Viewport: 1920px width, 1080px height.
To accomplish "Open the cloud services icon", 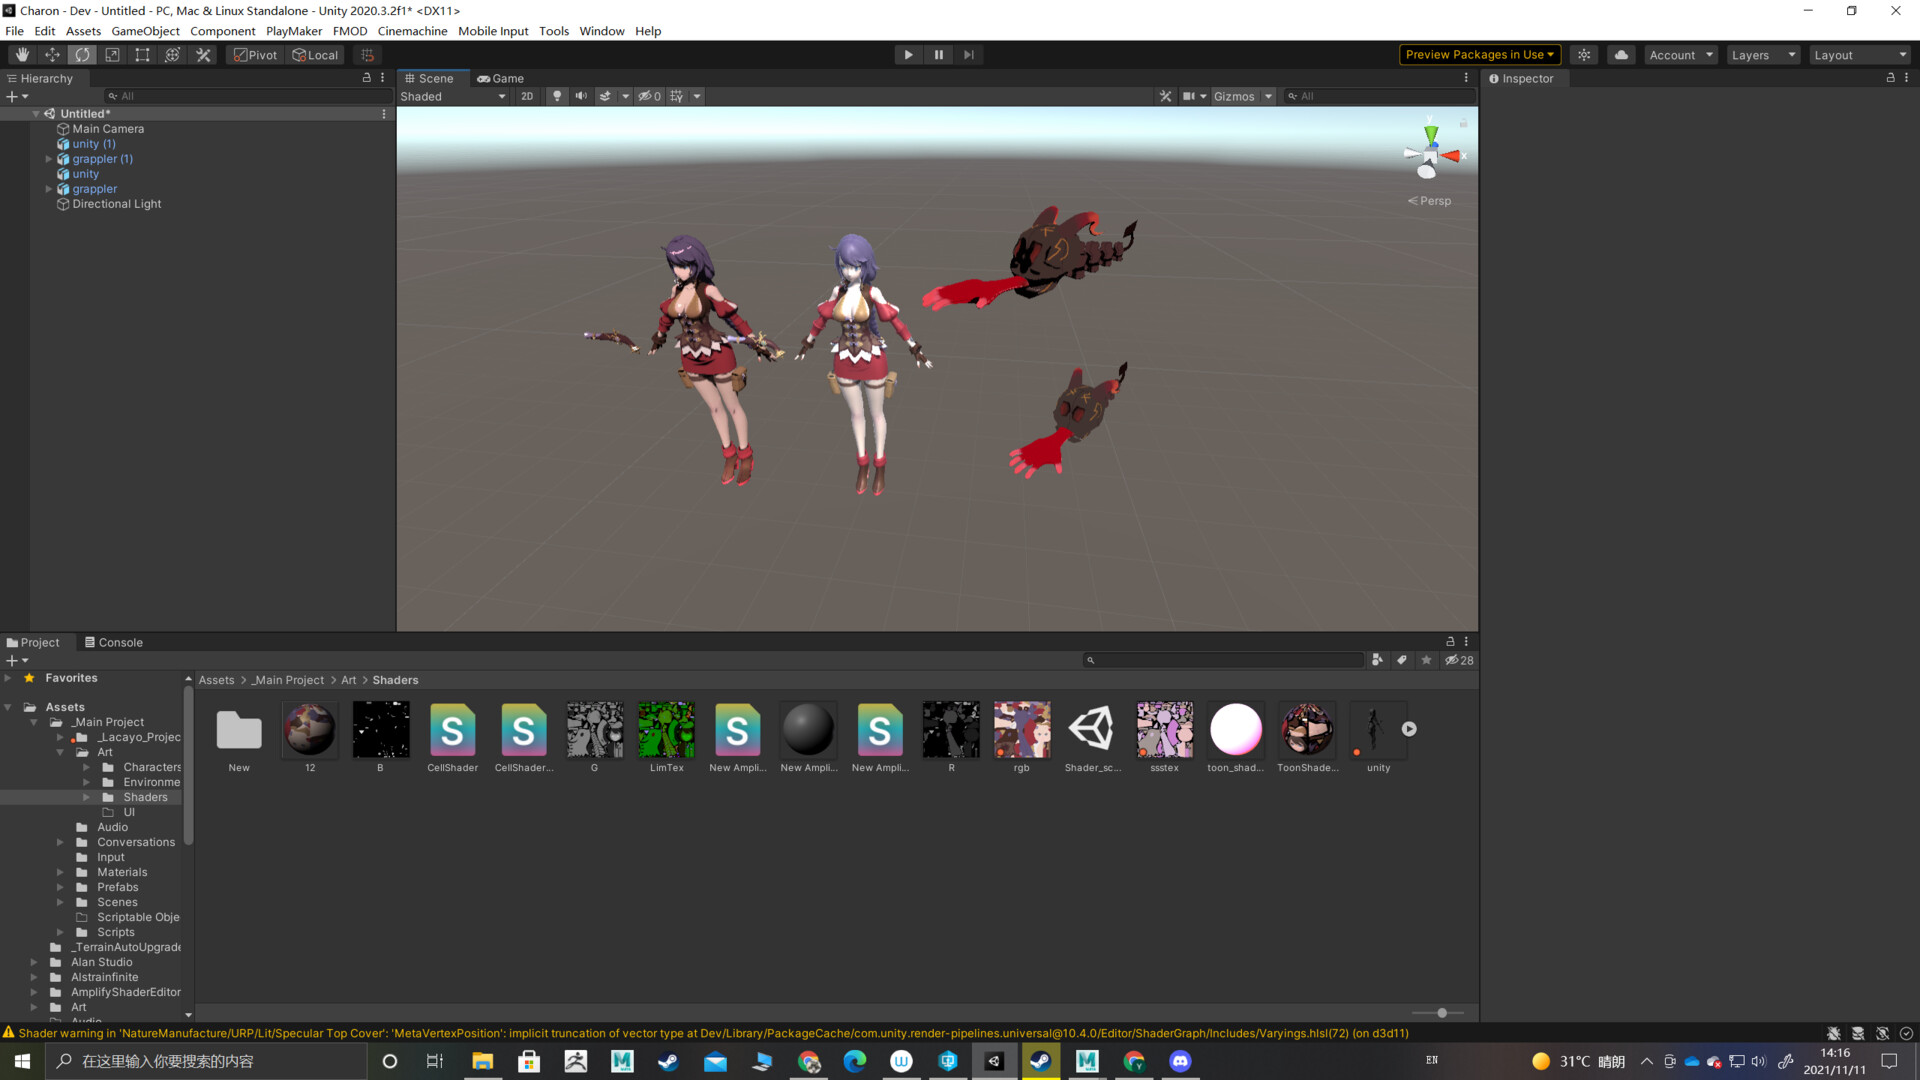I will click(x=1621, y=55).
